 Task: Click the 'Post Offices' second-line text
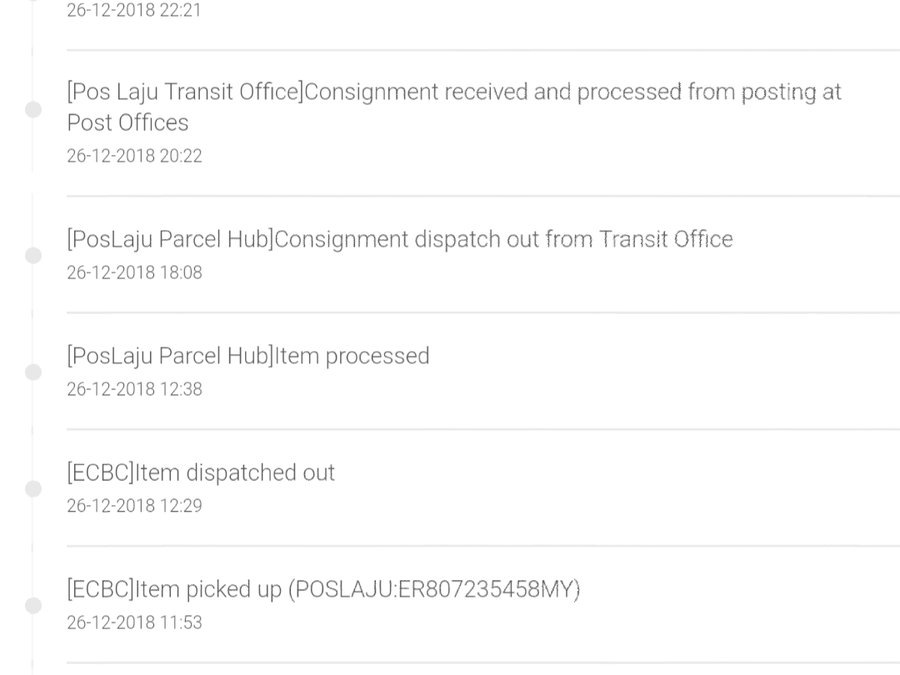pyautogui.click(x=128, y=123)
